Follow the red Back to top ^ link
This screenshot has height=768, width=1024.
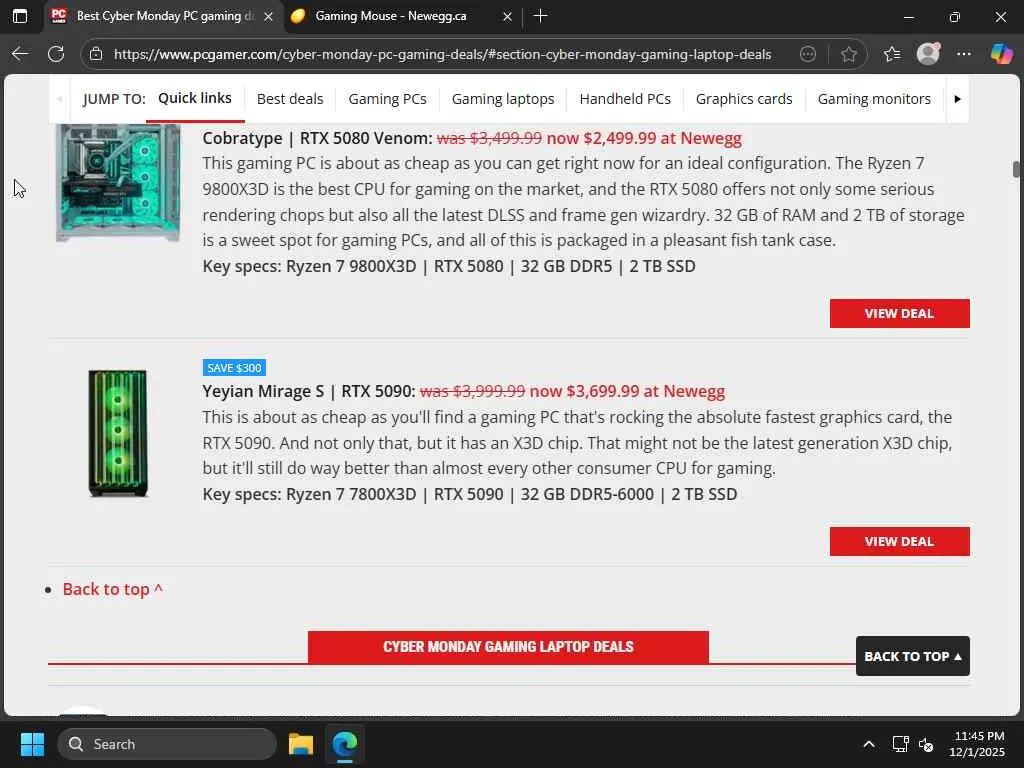(x=112, y=589)
